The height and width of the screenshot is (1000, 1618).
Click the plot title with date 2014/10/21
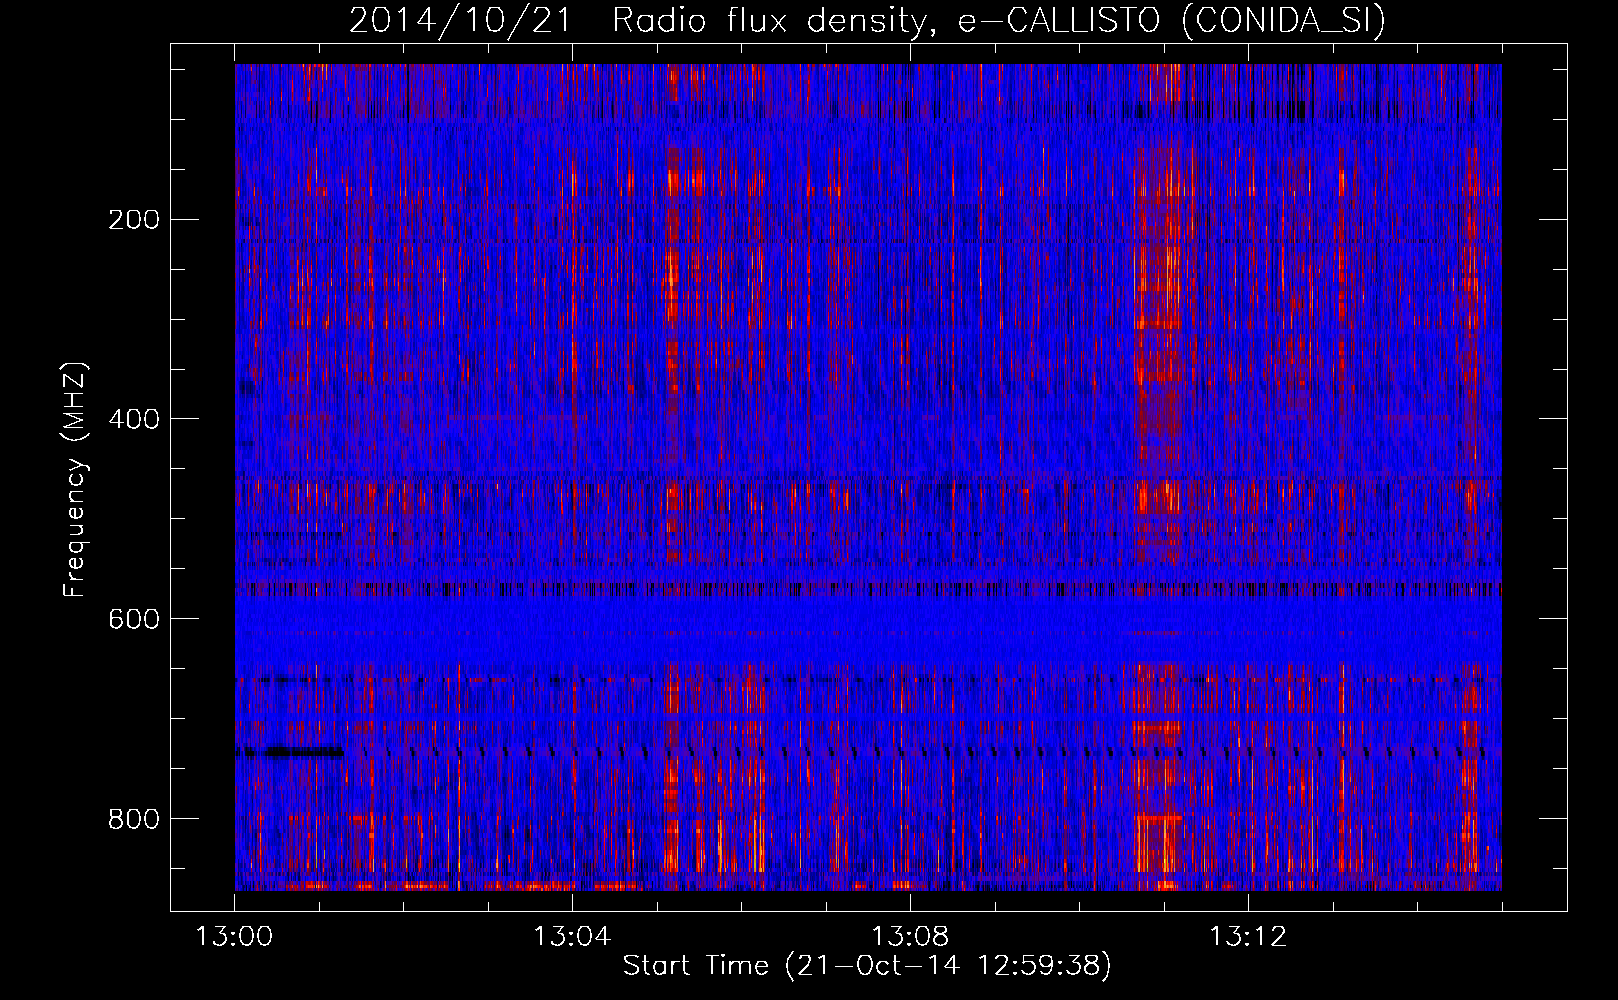click(867, 20)
